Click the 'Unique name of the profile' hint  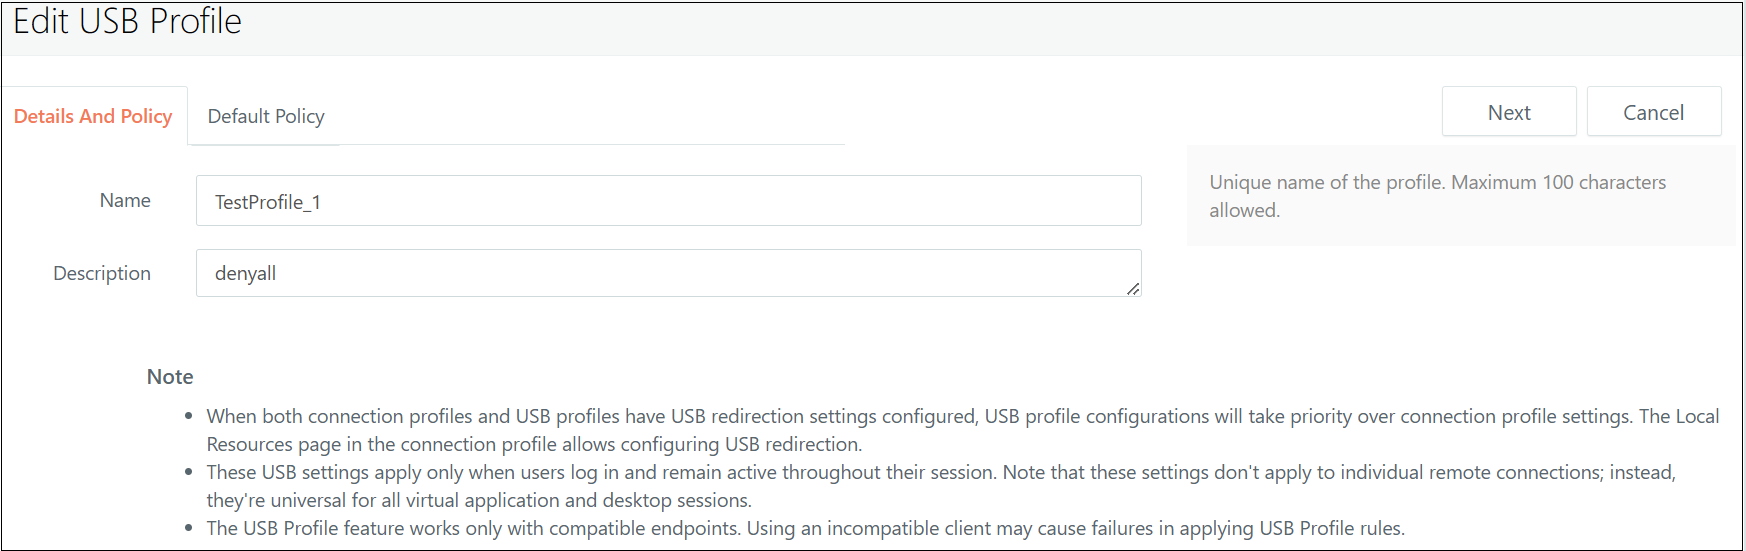point(1437,196)
